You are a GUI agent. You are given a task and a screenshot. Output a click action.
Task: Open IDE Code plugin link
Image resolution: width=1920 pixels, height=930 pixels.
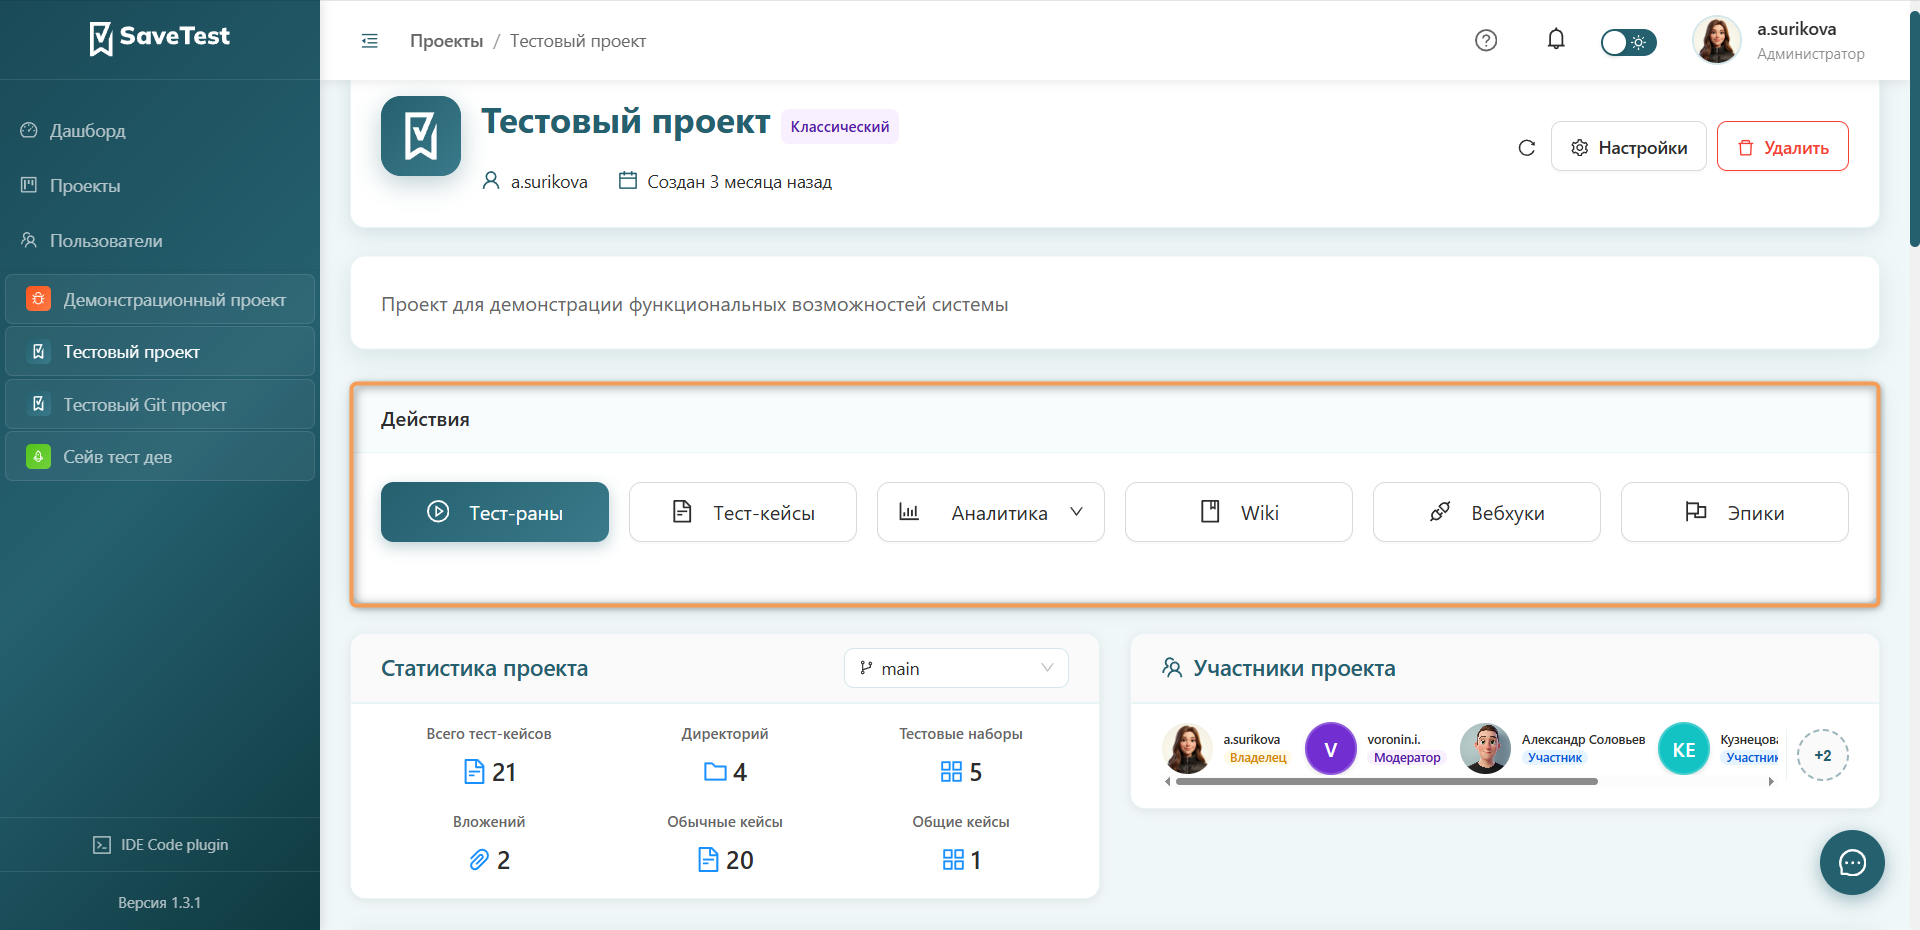tap(160, 845)
